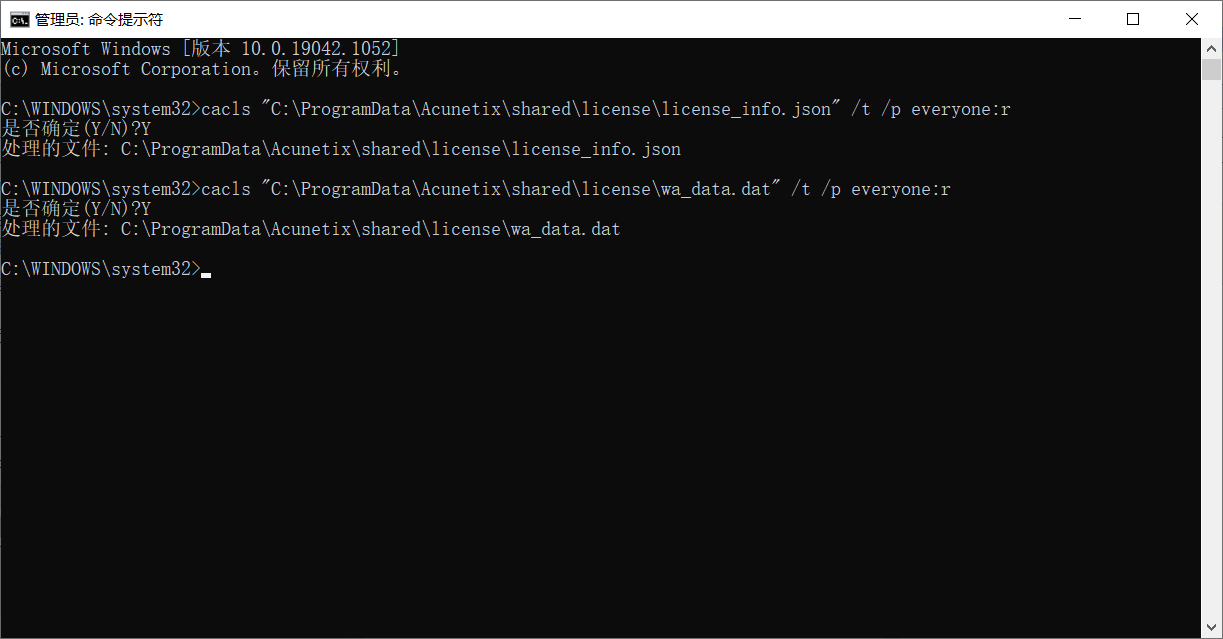Image resolution: width=1223 pixels, height=639 pixels.
Task: Click the second 是否确定(Y/N)?Y confirmation line
Action: pos(76,209)
